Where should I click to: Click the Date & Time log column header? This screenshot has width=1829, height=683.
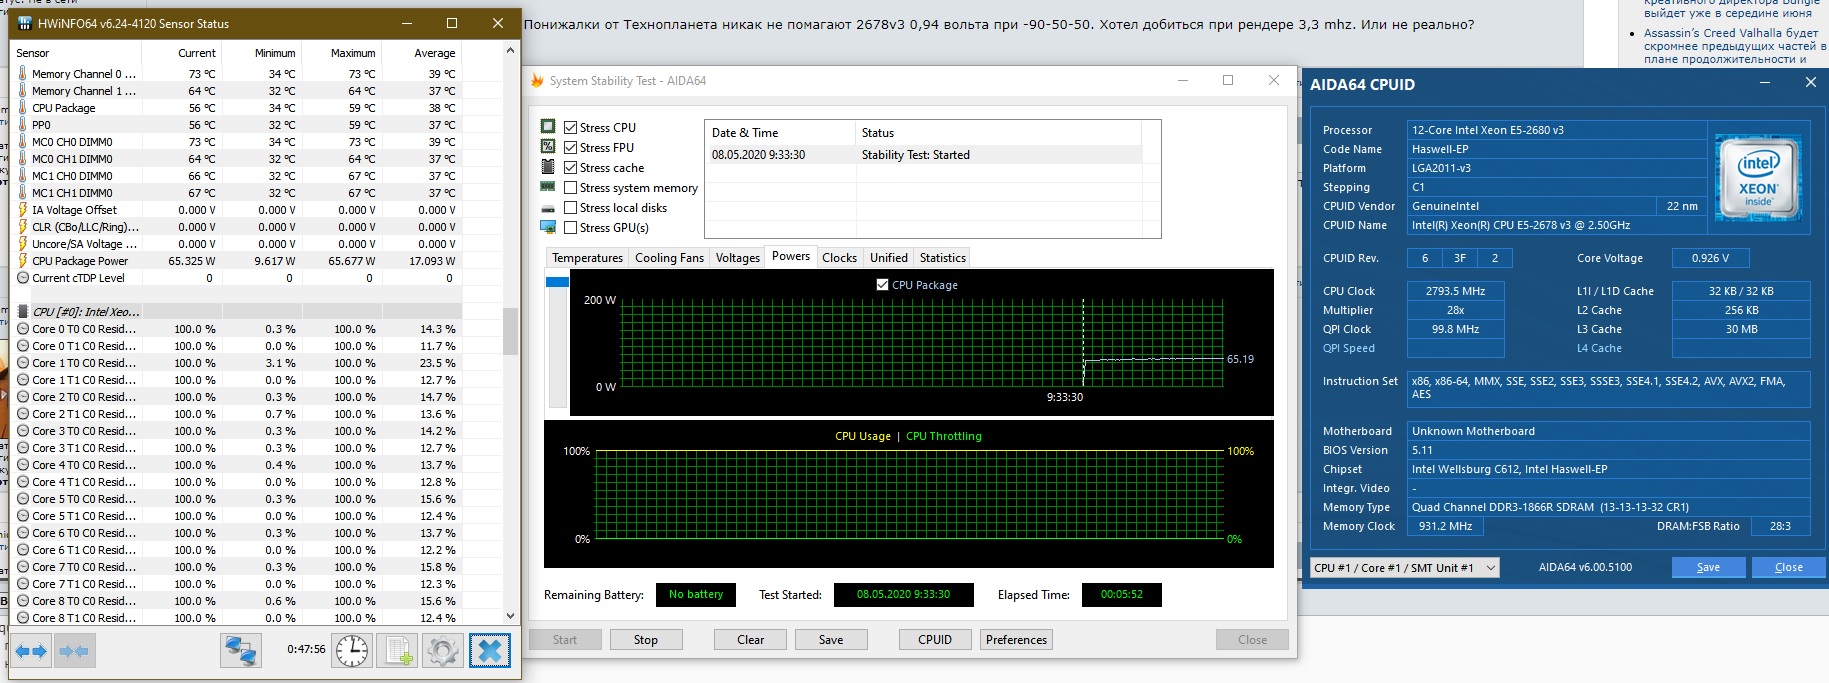(780, 133)
